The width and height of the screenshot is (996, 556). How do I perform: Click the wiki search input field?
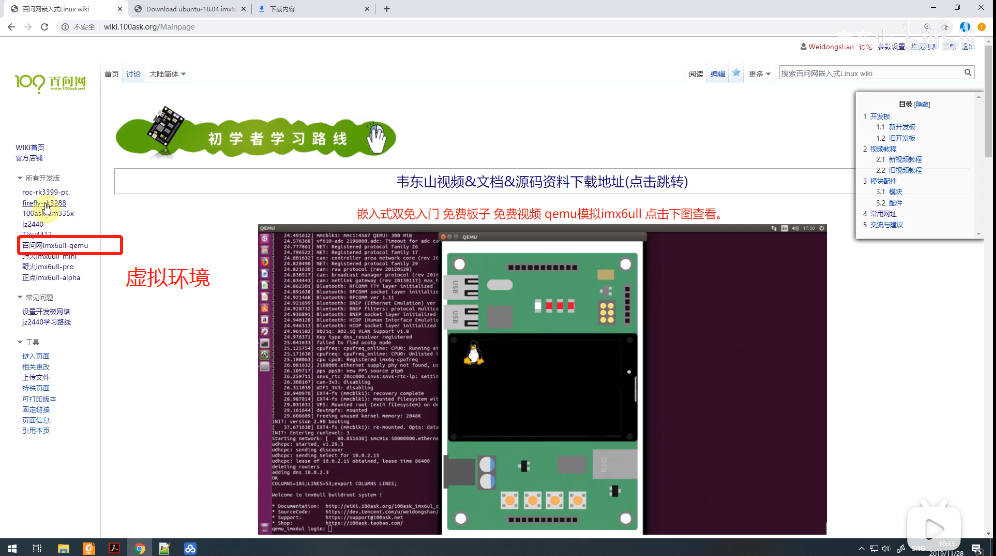pos(870,73)
